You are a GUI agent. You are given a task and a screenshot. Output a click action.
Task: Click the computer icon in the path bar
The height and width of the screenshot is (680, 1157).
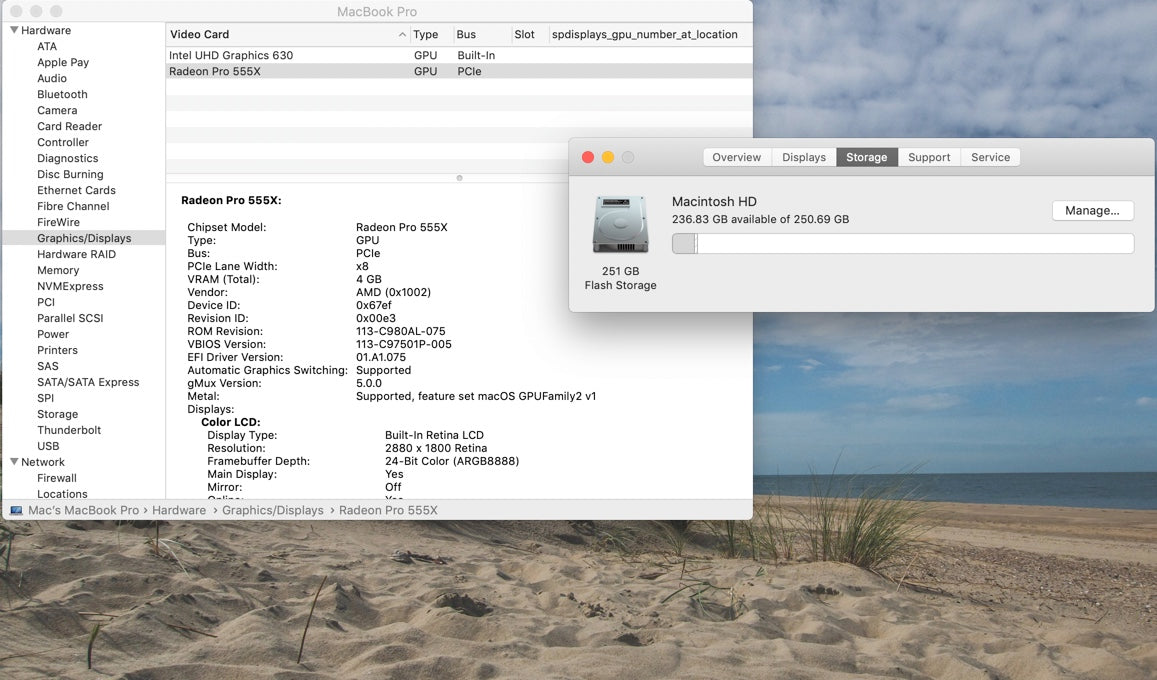[16, 510]
